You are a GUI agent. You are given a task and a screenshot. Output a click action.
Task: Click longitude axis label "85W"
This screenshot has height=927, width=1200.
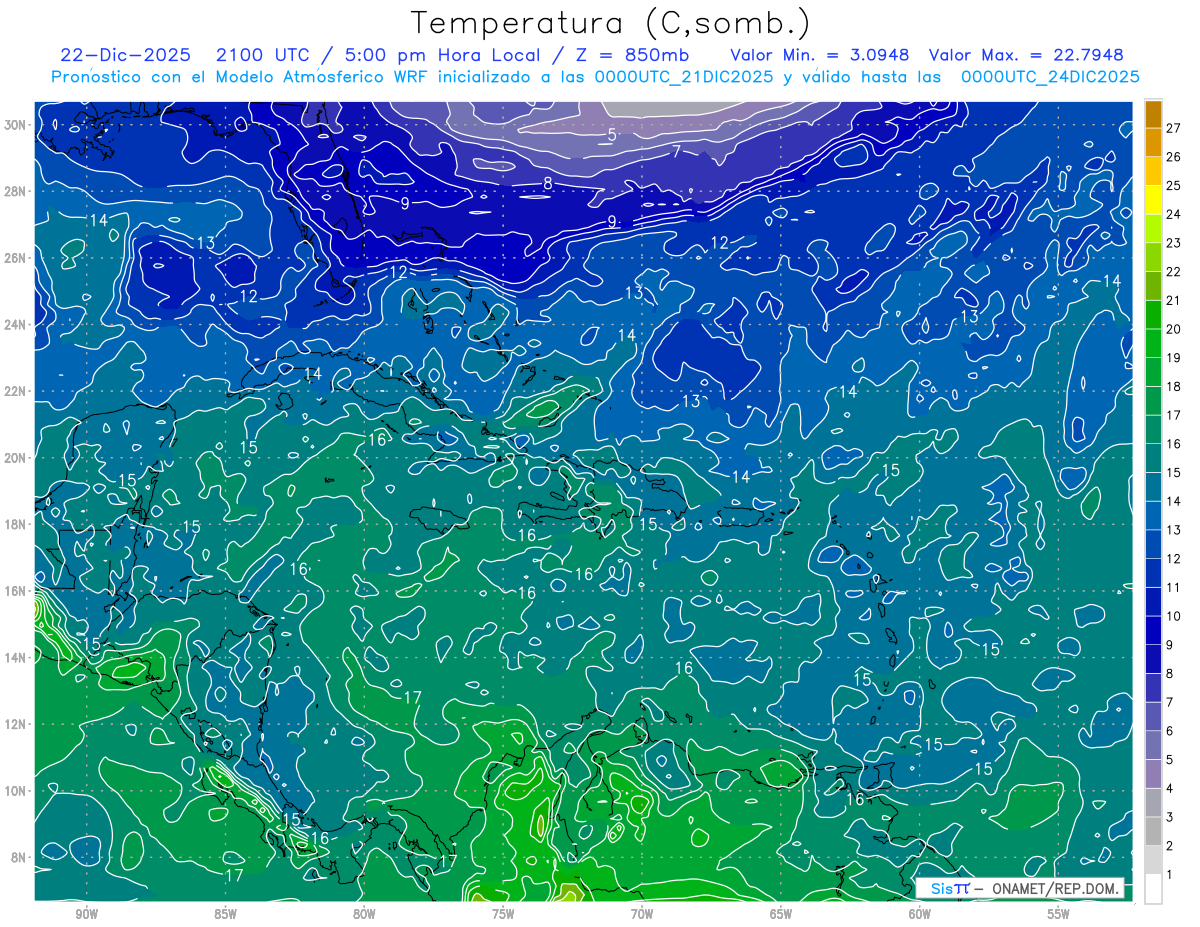tap(225, 914)
